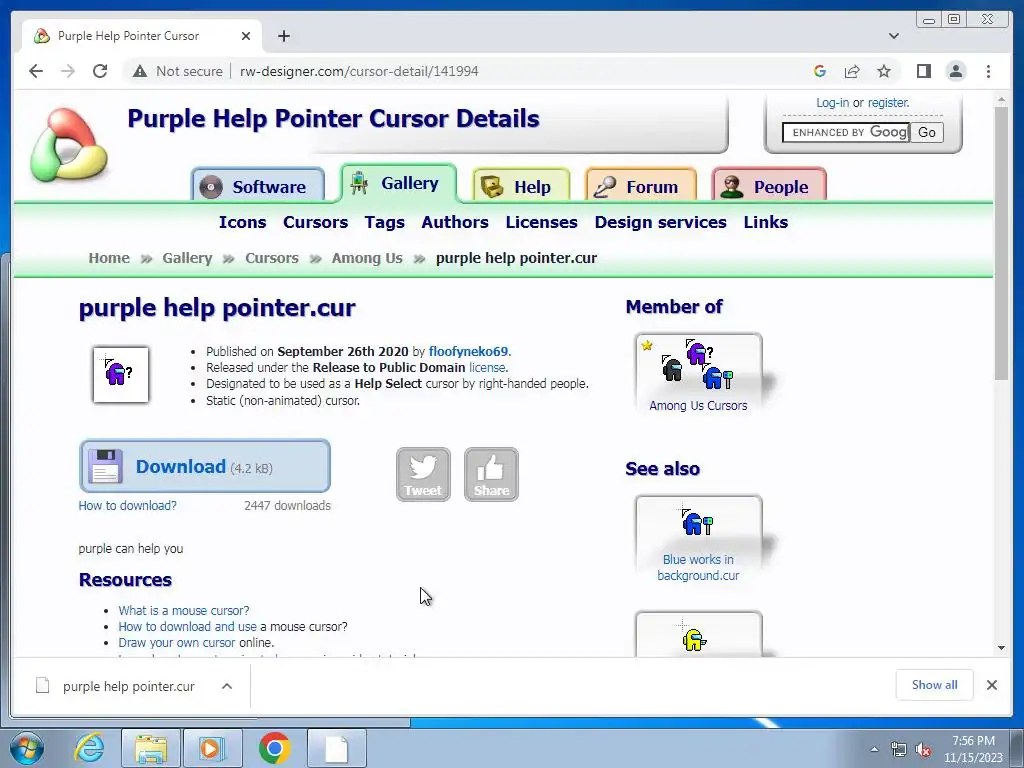
Task: Expand the tab search chevron
Action: pos(894,36)
